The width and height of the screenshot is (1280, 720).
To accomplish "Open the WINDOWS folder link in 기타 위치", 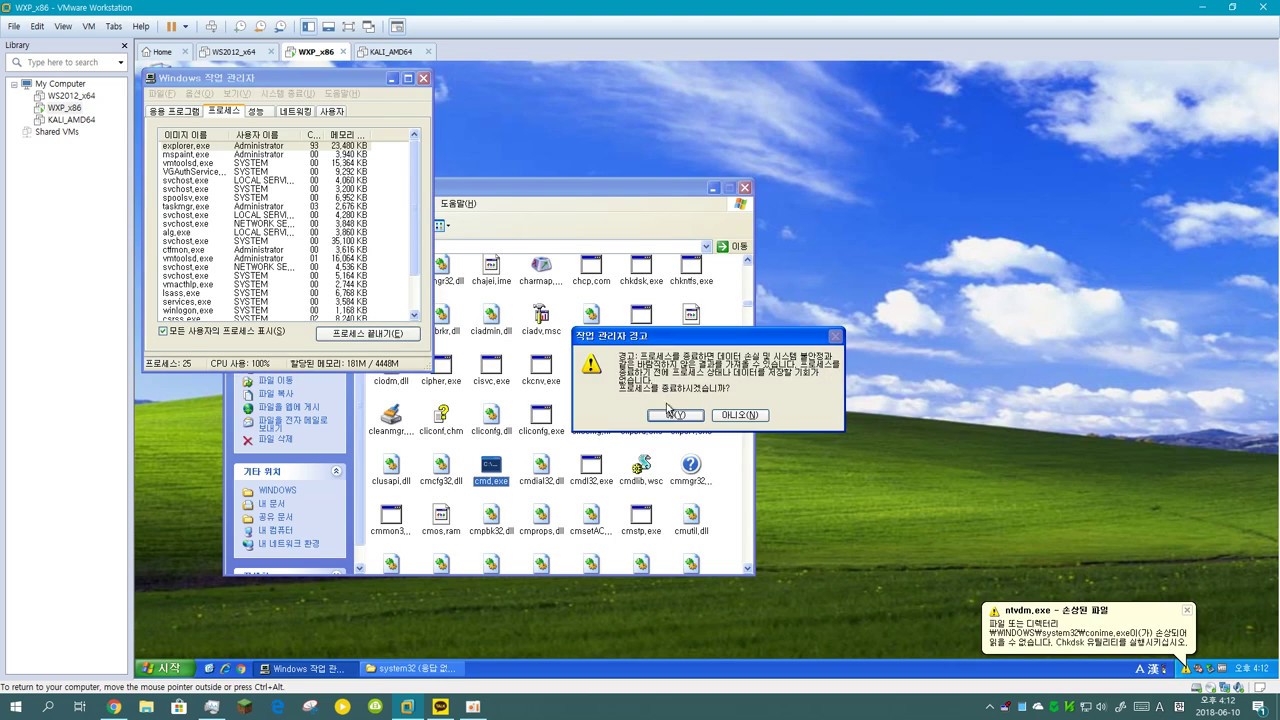I will click(277, 491).
